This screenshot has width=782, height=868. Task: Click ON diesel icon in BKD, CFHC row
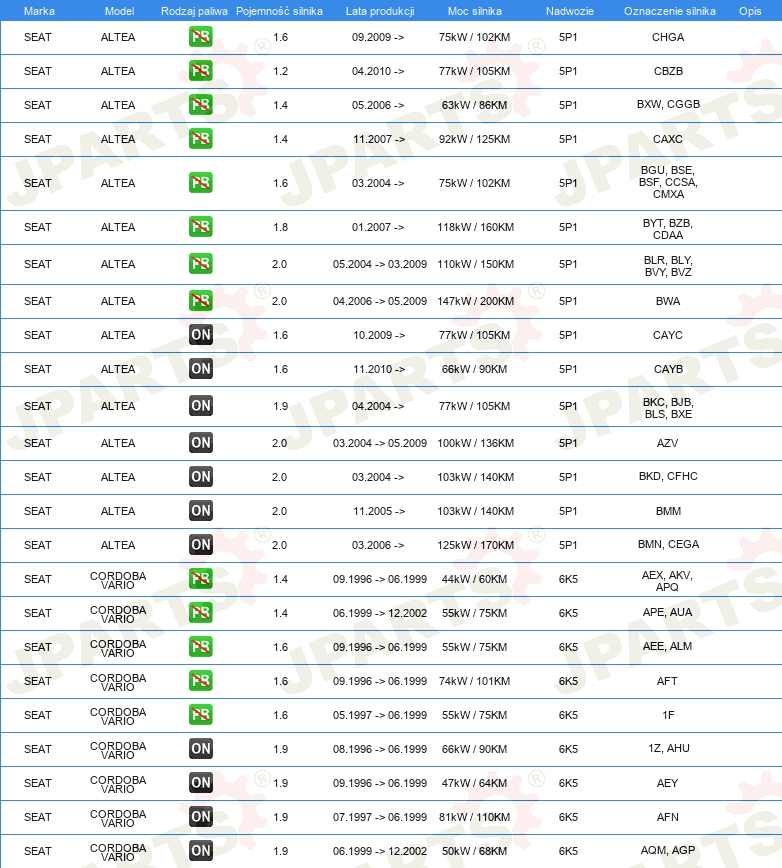[x=200, y=477]
